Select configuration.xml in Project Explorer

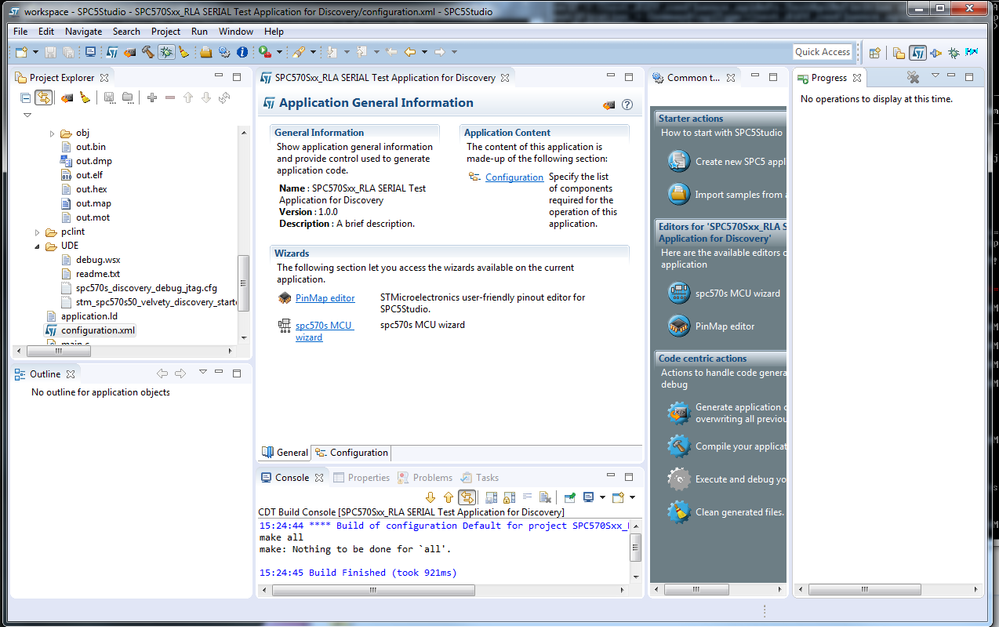90,331
